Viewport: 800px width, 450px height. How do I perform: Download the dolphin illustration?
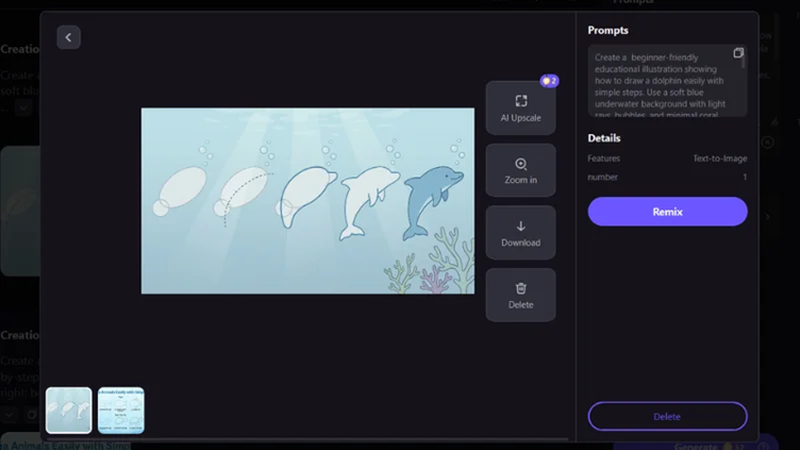(520, 233)
